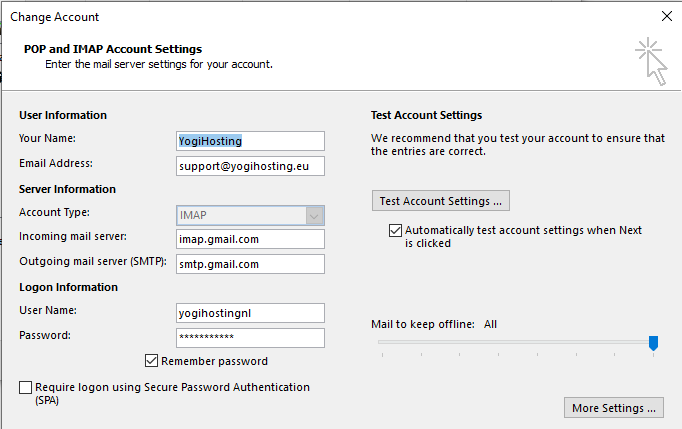The width and height of the screenshot is (682, 429).
Task: Toggle the Remember password checkbox
Action: click(x=151, y=361)
